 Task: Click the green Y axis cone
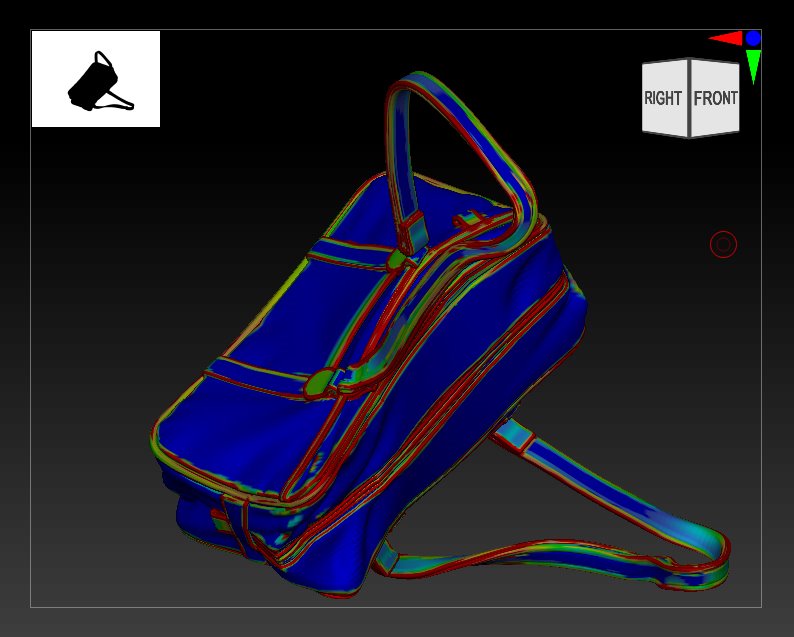[x=753, y=65]
